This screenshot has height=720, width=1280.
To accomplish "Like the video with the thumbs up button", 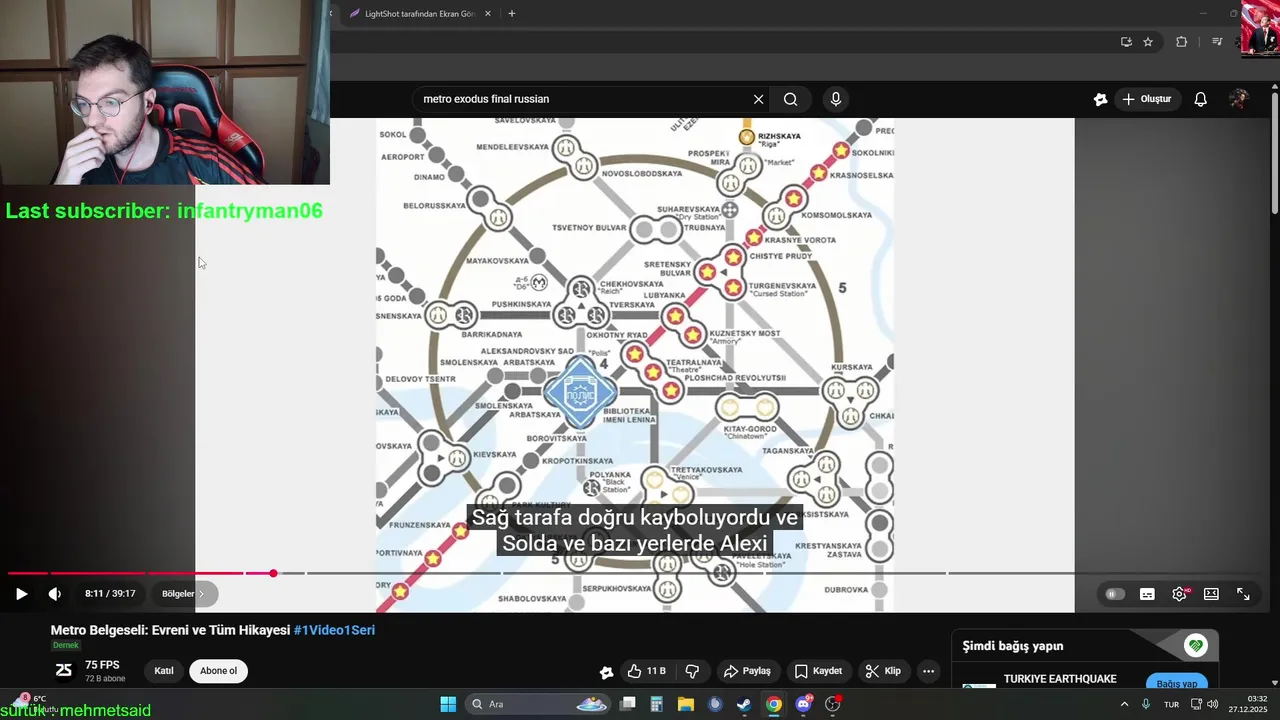I will coord(646,671).
